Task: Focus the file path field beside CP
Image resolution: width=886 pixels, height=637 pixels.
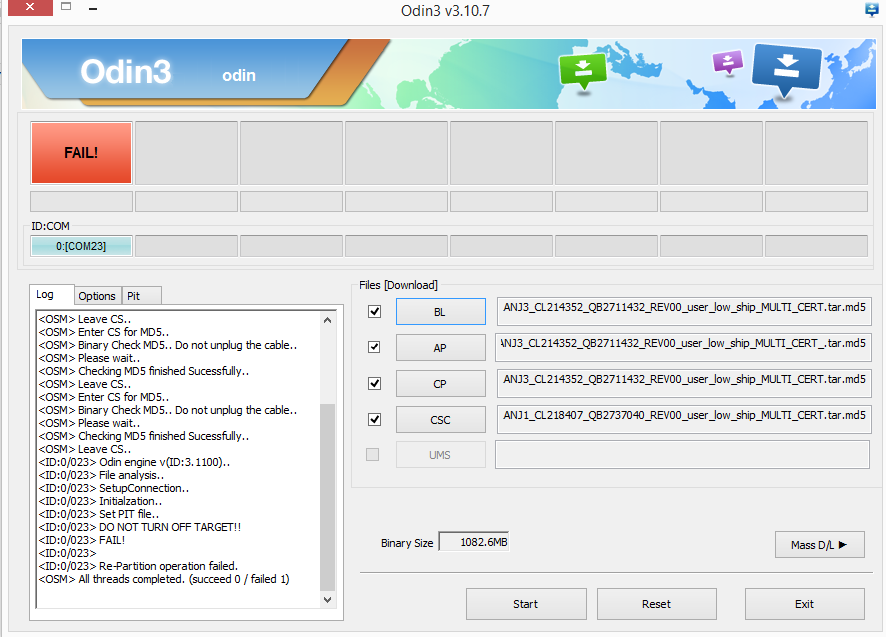Action: pyautogui.click(x=684, y=383)
